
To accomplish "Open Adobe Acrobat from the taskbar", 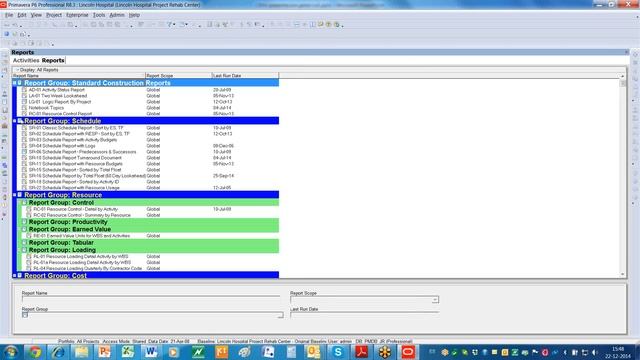I will pos(361,352).
